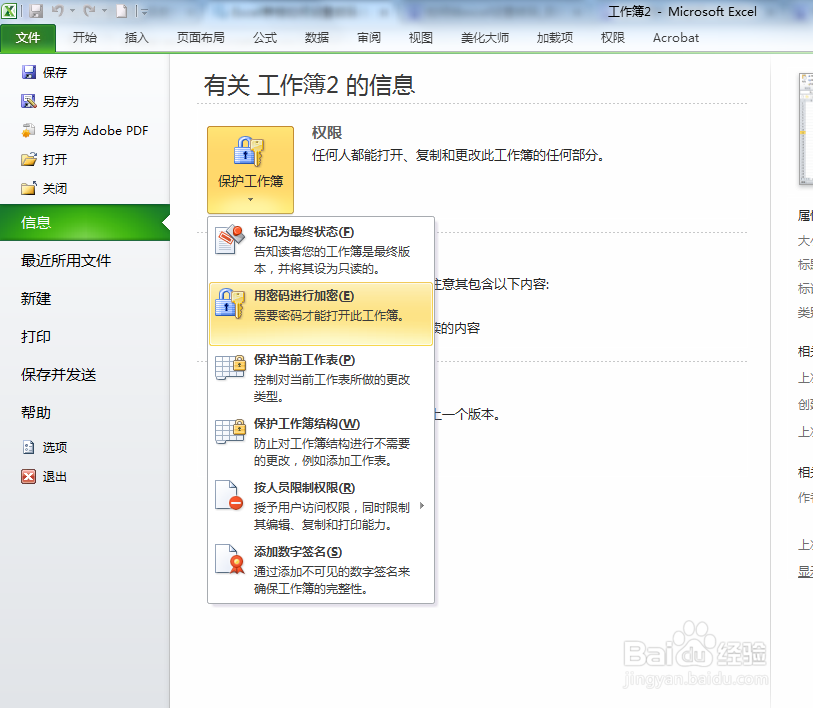Click the 另存为 Adobe PDF icon
The height and width of the screenshot is (708, 813).
[x=29, y=130]
